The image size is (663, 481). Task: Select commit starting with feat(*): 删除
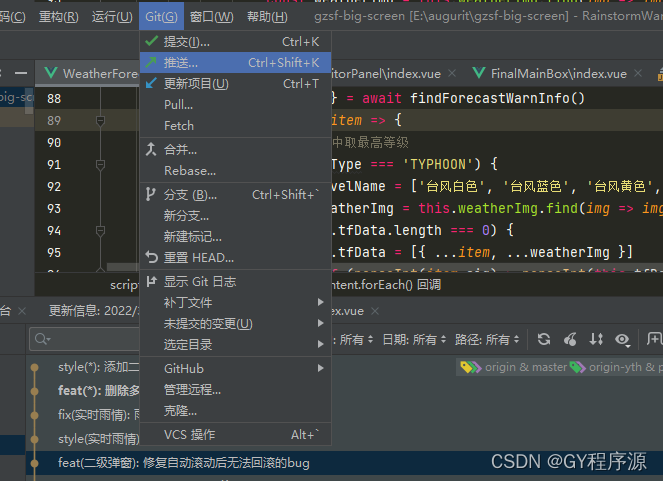(99, 390)
